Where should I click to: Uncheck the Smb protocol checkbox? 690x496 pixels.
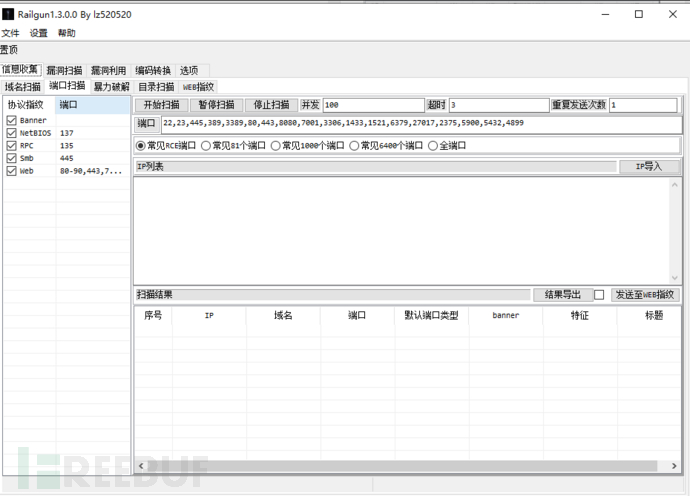point(12,158)
